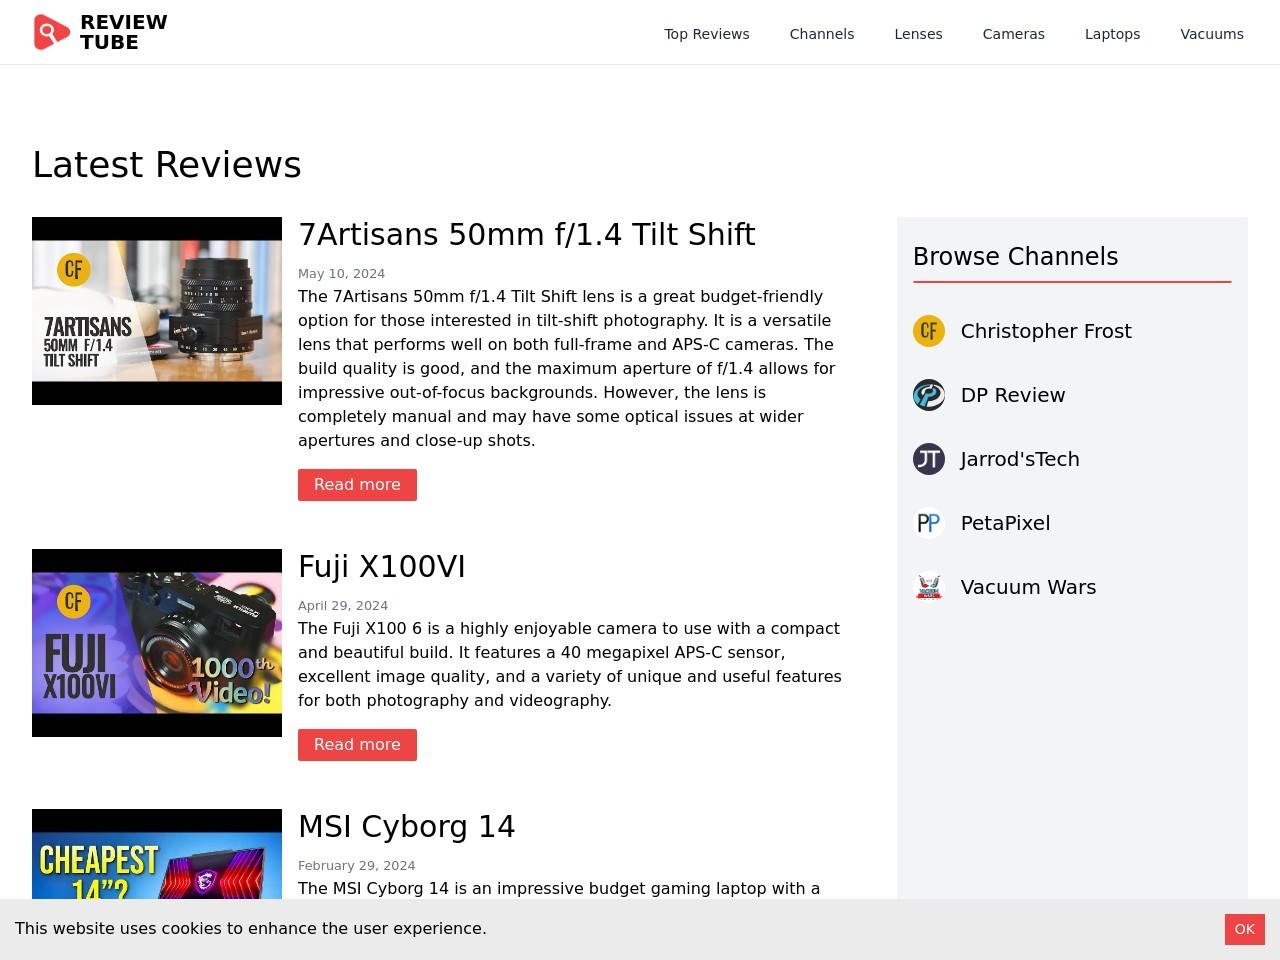Click the REVIEW TUBE site name text
Image resolution: width=1280 pixels, height=960 pixels.
pyautogui.click(x=123, y=32)
